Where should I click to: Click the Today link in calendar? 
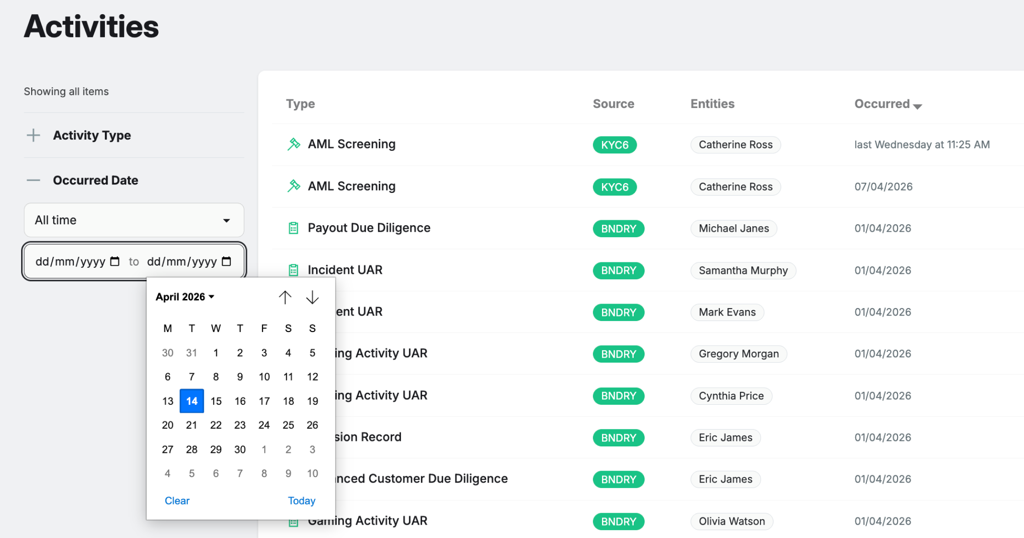302,501
